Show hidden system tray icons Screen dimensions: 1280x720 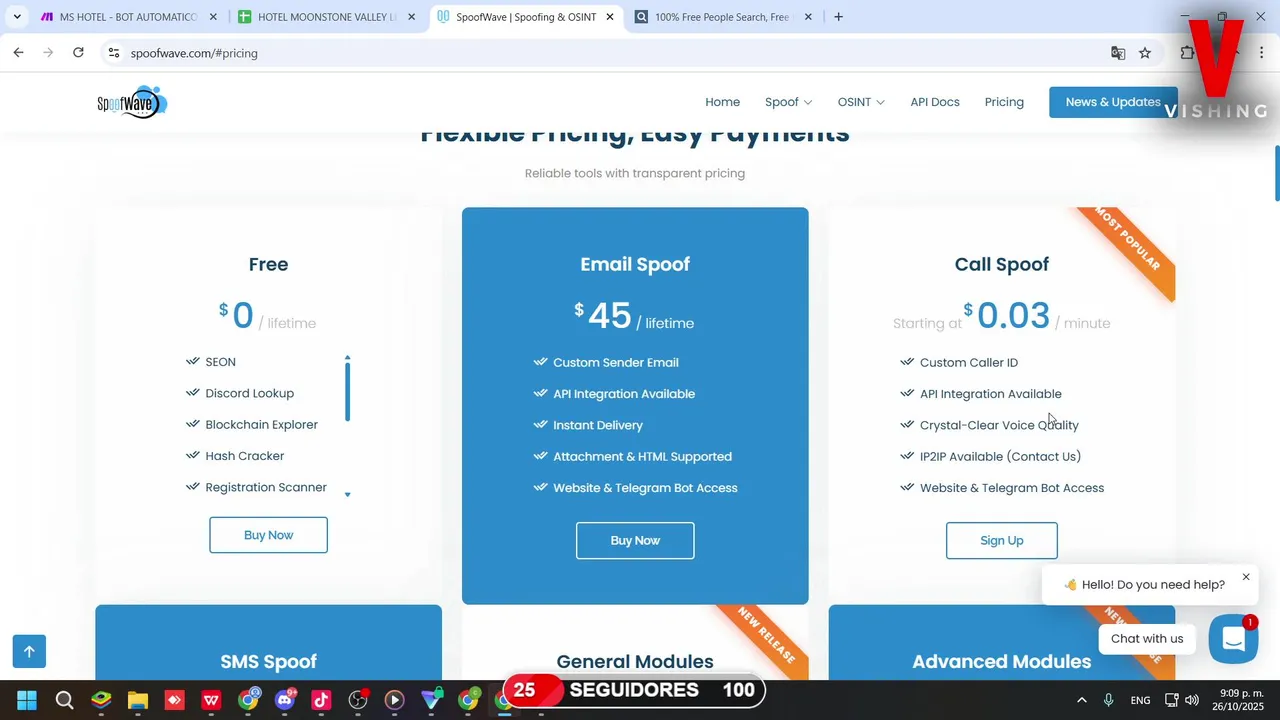(1081, 700)
